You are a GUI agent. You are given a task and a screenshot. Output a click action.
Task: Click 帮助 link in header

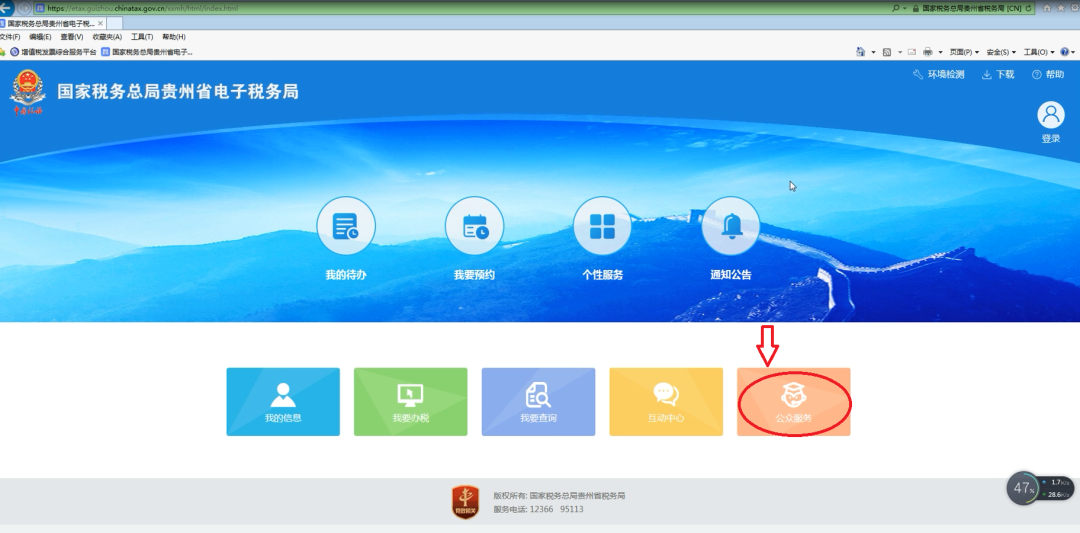[1048, 74]
